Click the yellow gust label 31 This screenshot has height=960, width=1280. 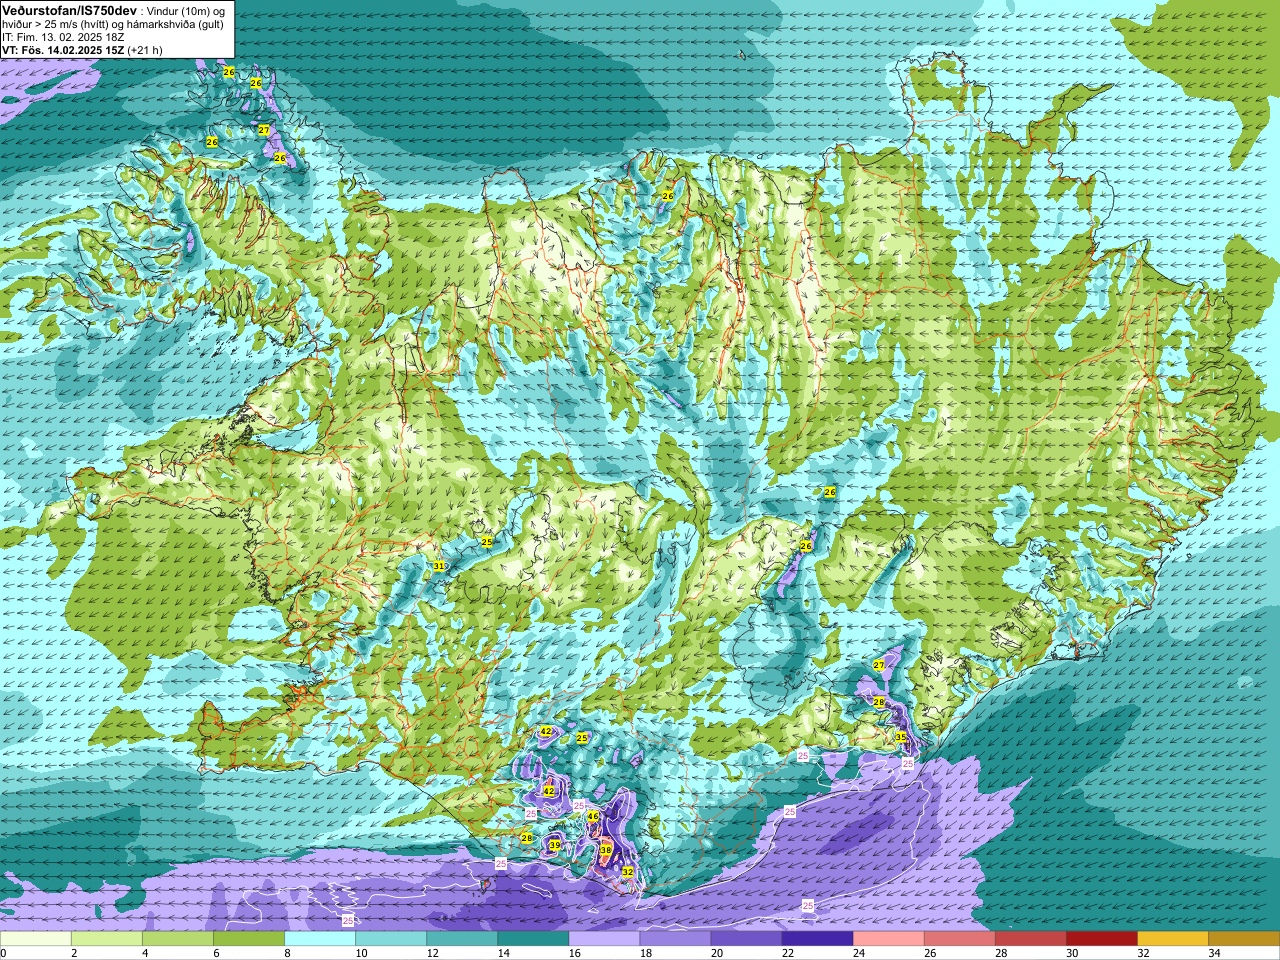[438, 566]
